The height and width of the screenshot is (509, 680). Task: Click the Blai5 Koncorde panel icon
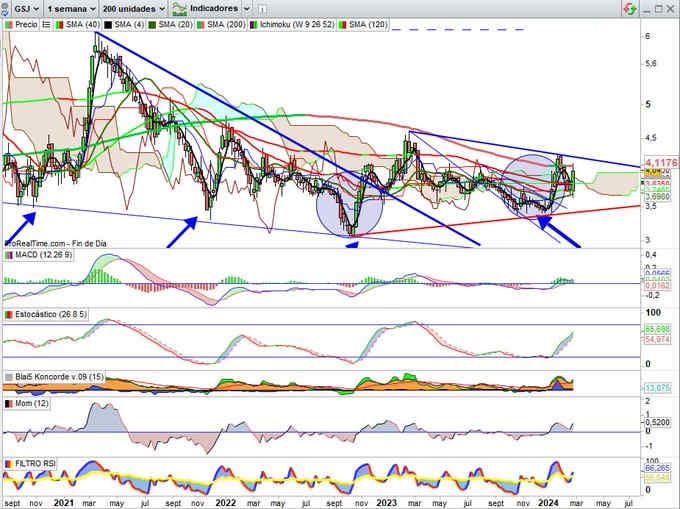[x=8, y=377]
